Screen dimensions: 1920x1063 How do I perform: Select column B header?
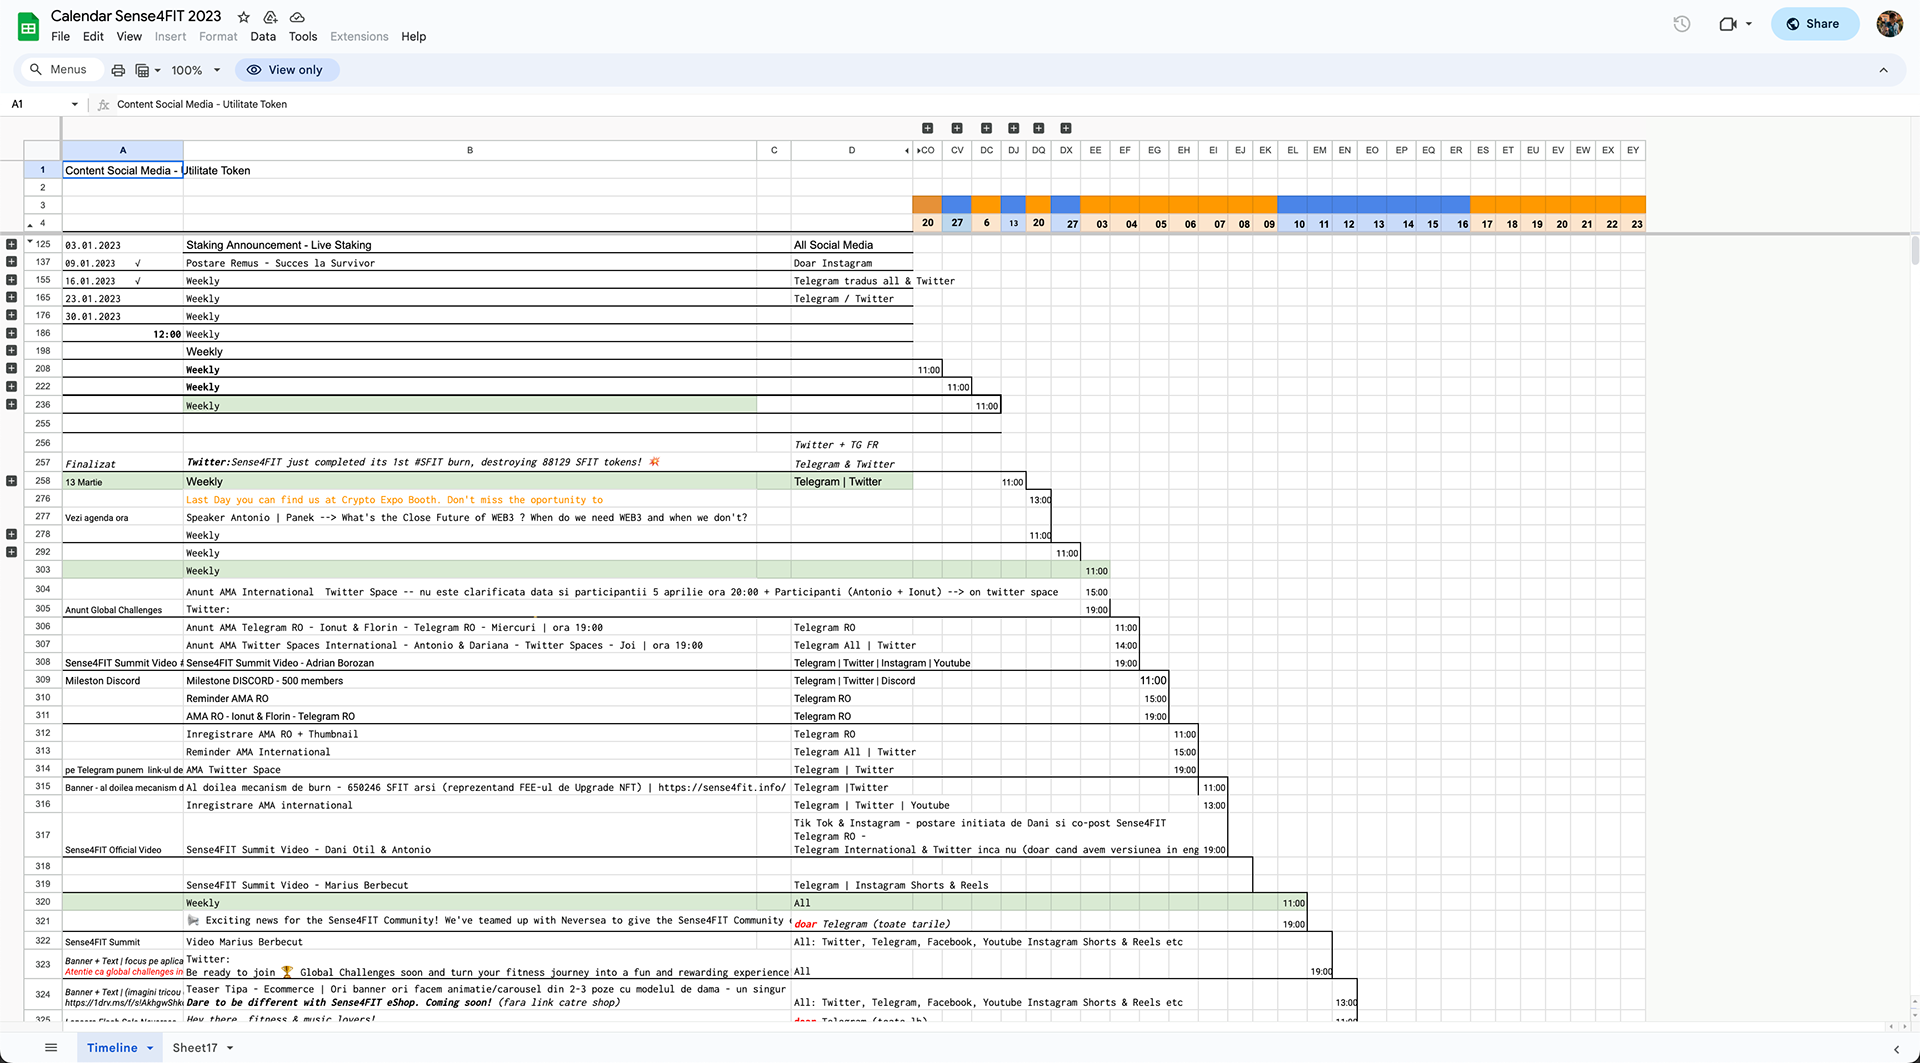470,150
